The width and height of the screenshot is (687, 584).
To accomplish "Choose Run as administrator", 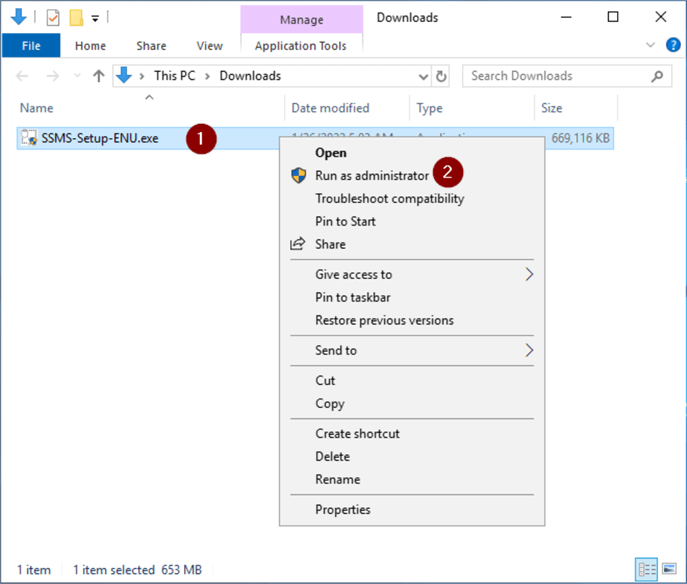I will (371, 175).
